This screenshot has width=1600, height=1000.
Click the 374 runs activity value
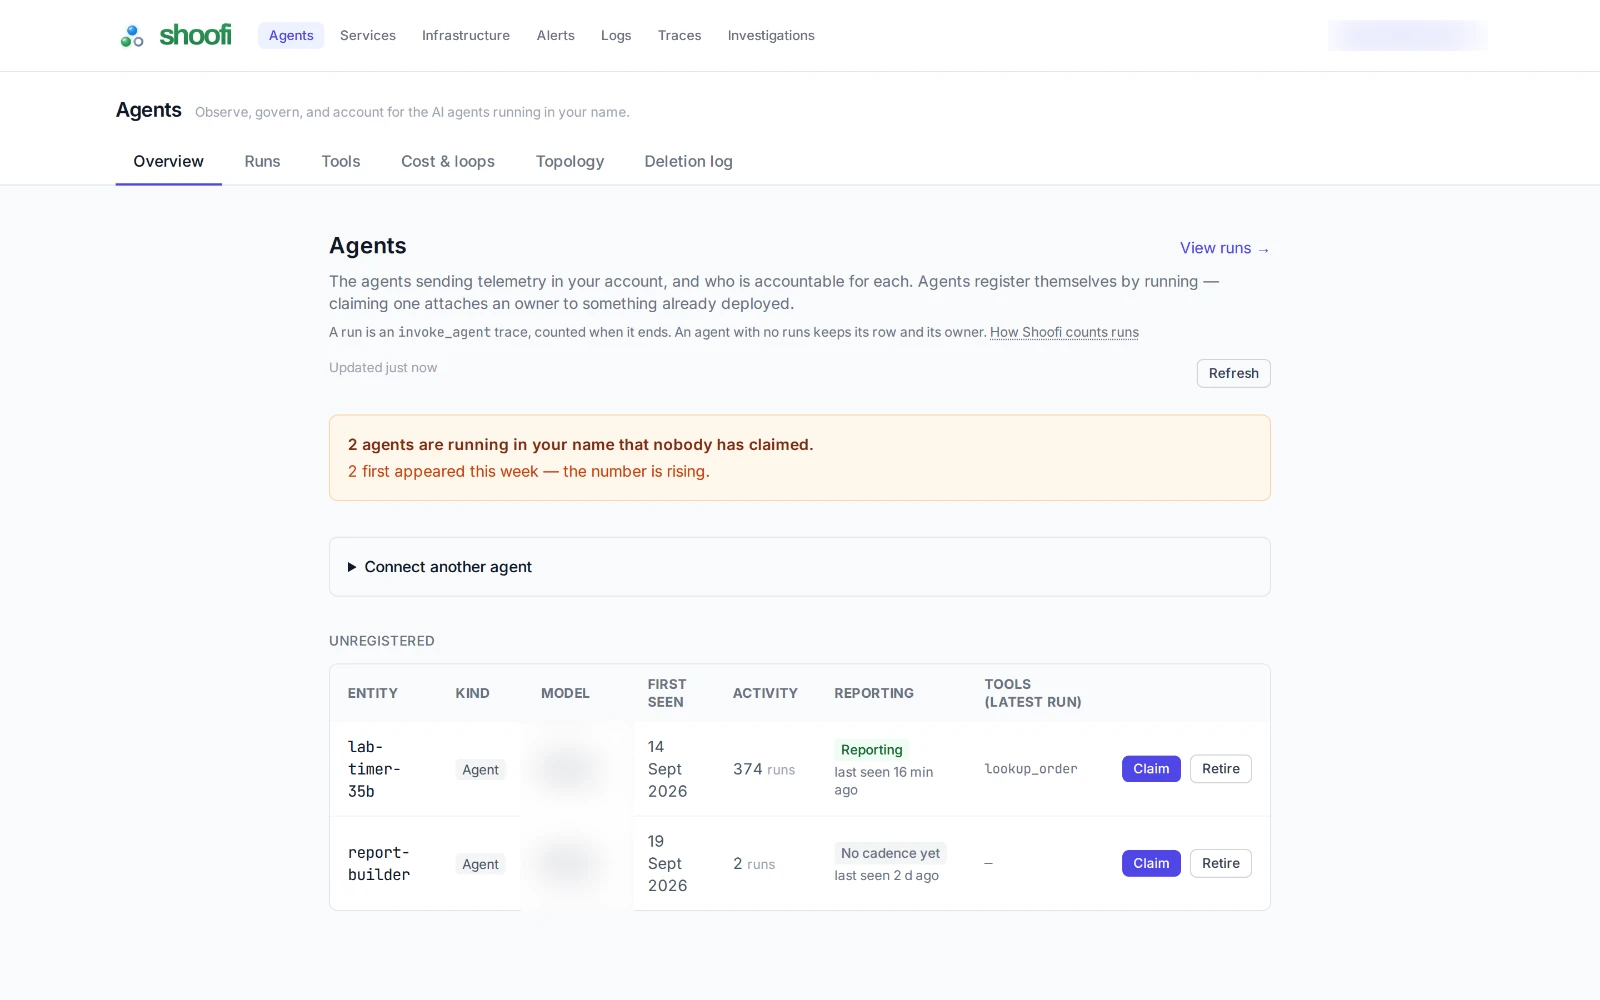[764, 769]
